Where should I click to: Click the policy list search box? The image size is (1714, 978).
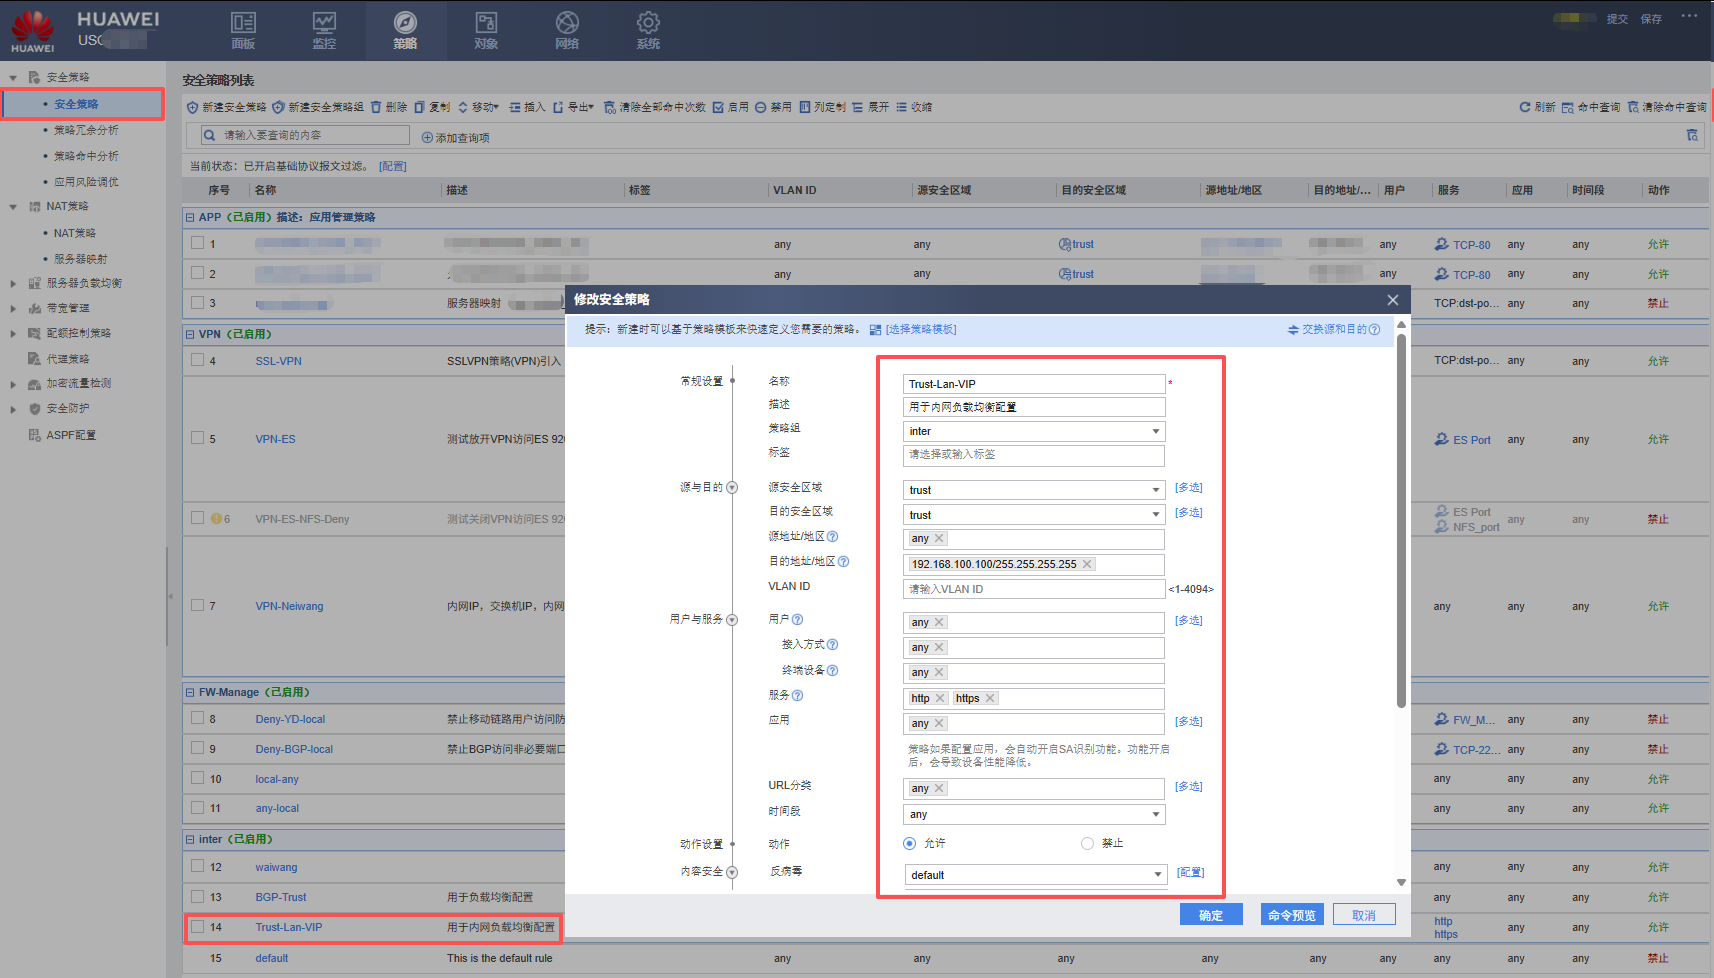(x=305, y=135)
